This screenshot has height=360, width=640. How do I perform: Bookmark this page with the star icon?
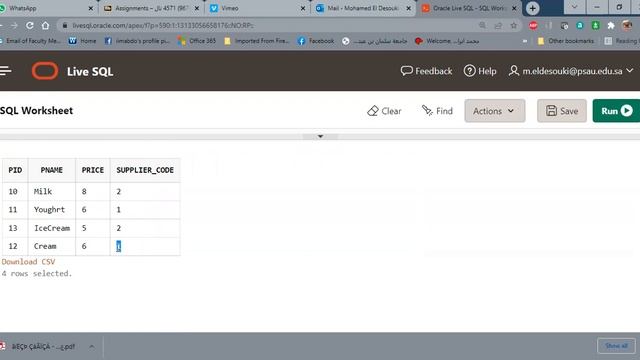click(513, 25)
